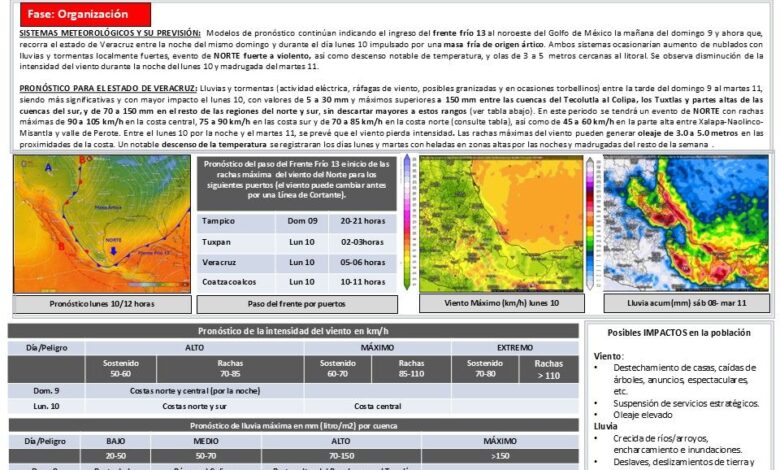Click the red "Fase: Organización" banner

point(77,14)
